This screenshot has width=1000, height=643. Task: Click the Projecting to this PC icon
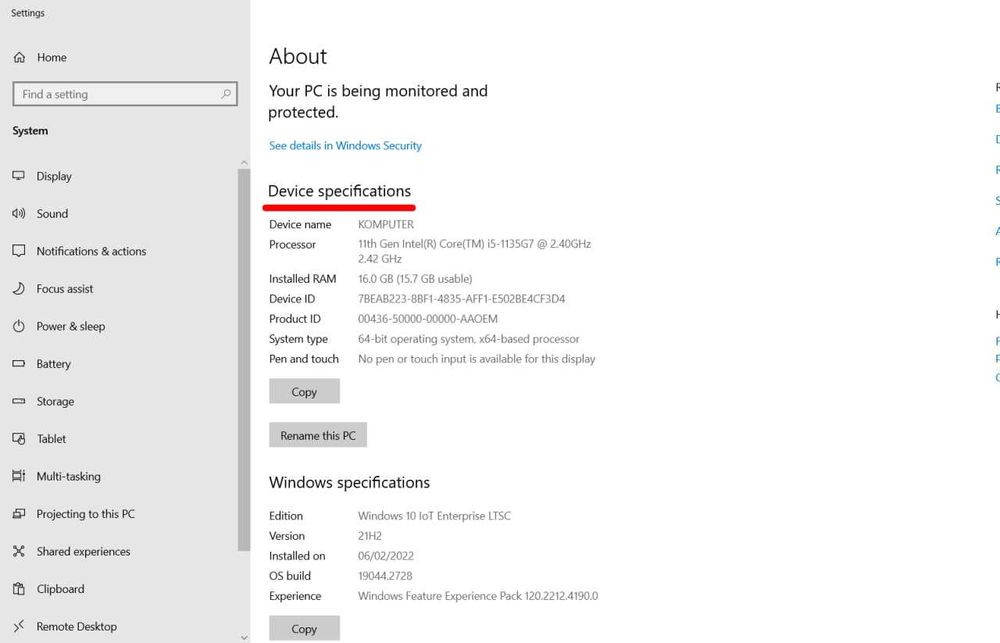click(x=19, y=514)
